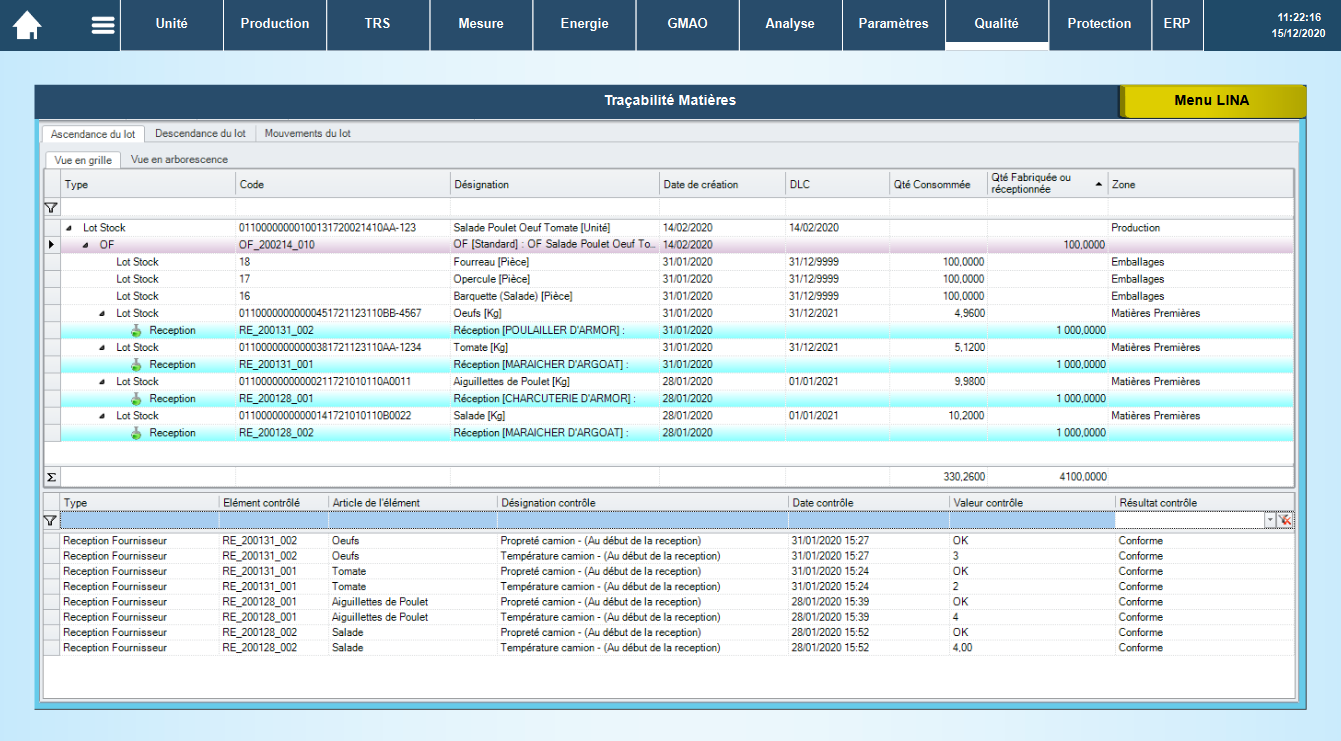Image resolution: width=1341 pixels, height=741 pixels.
Task: Click the Désignation filter field in upper grid
Action: (554, 208)
